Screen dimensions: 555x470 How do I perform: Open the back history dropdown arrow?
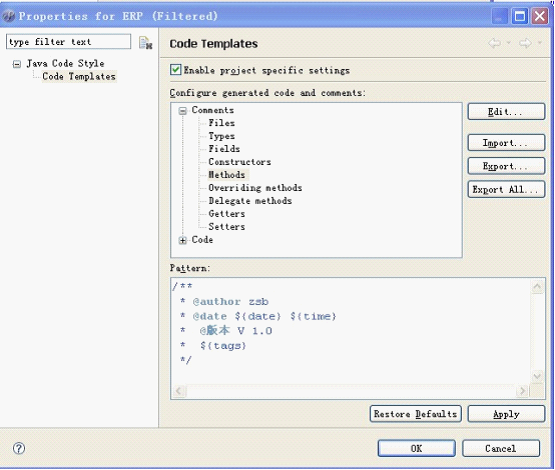coord(509,43)
